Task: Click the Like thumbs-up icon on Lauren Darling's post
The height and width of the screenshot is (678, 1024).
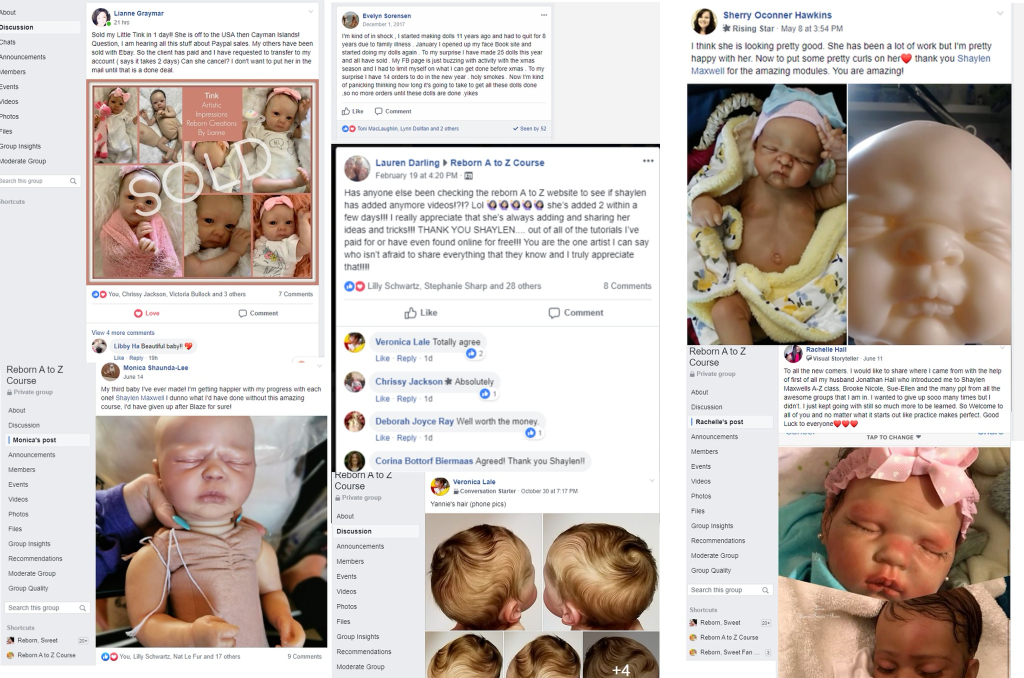Action: (410, 313)
